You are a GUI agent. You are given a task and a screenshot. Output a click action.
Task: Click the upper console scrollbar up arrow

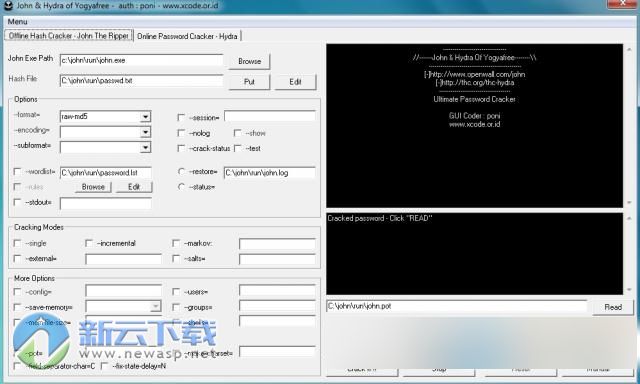coord(629,49)
